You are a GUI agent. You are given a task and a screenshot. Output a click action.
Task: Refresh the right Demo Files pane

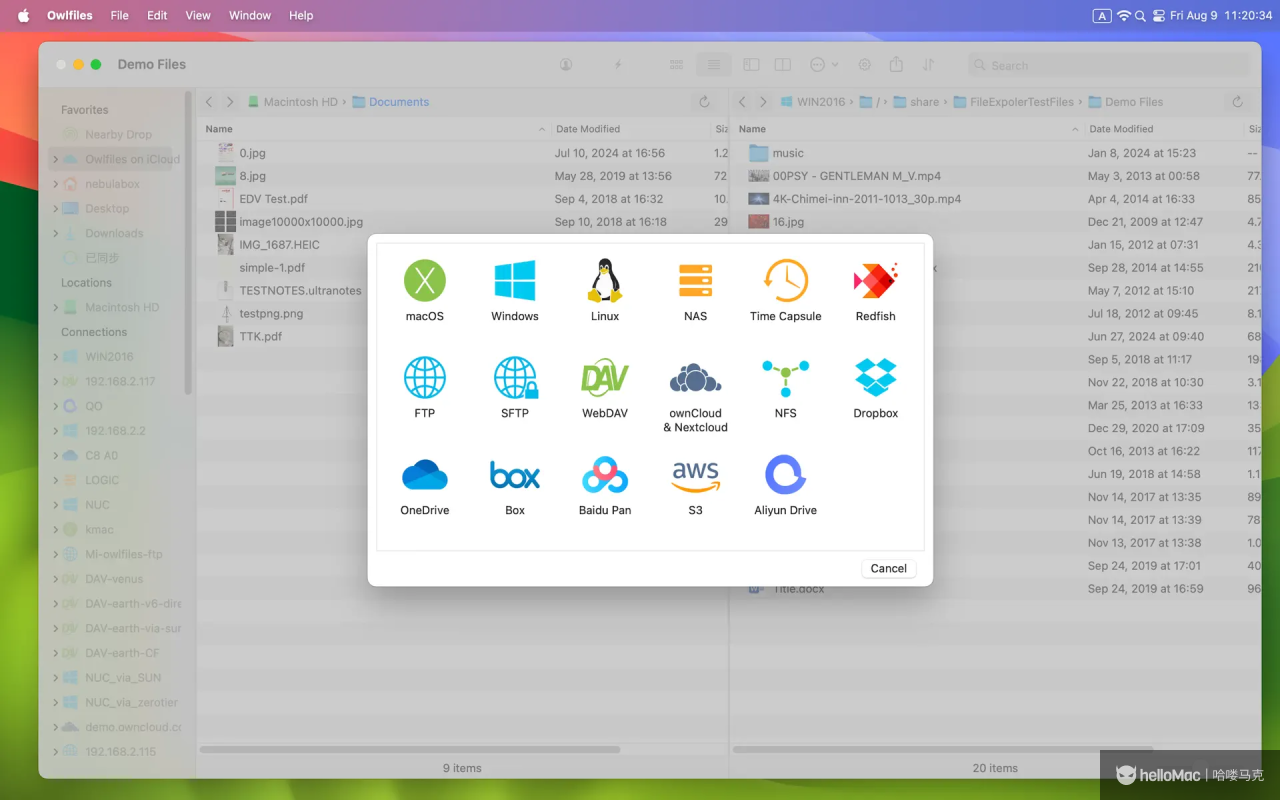tap(1237, 102)
